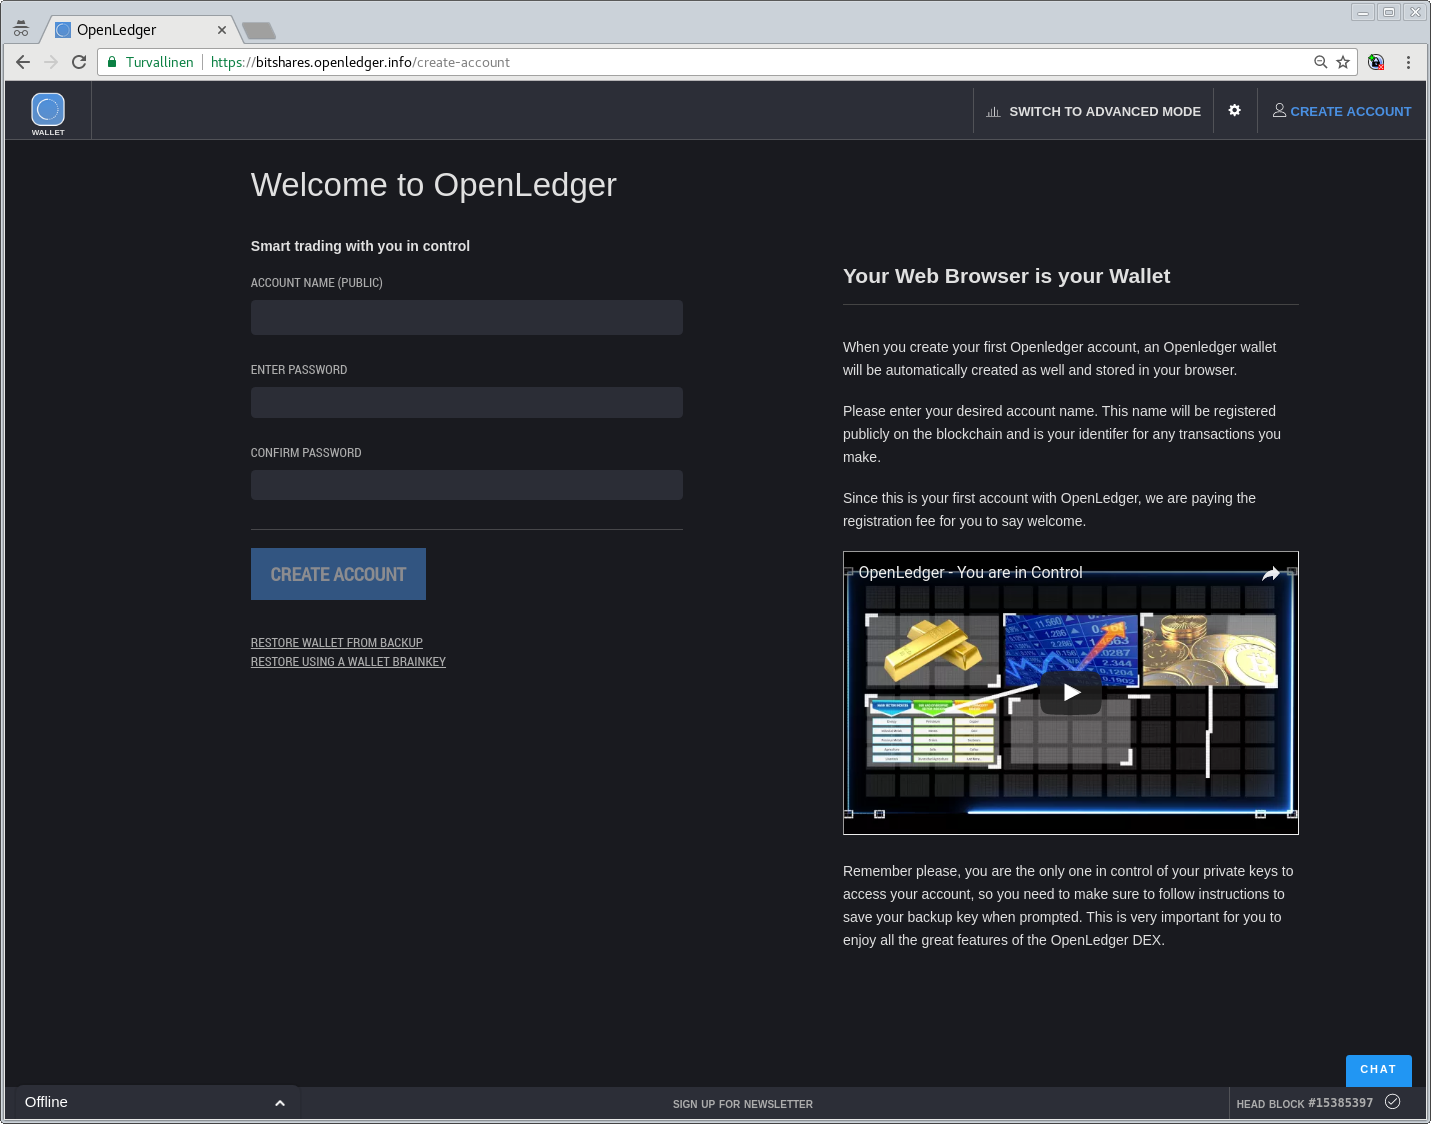Click the incognito icon in title bar

21,28
